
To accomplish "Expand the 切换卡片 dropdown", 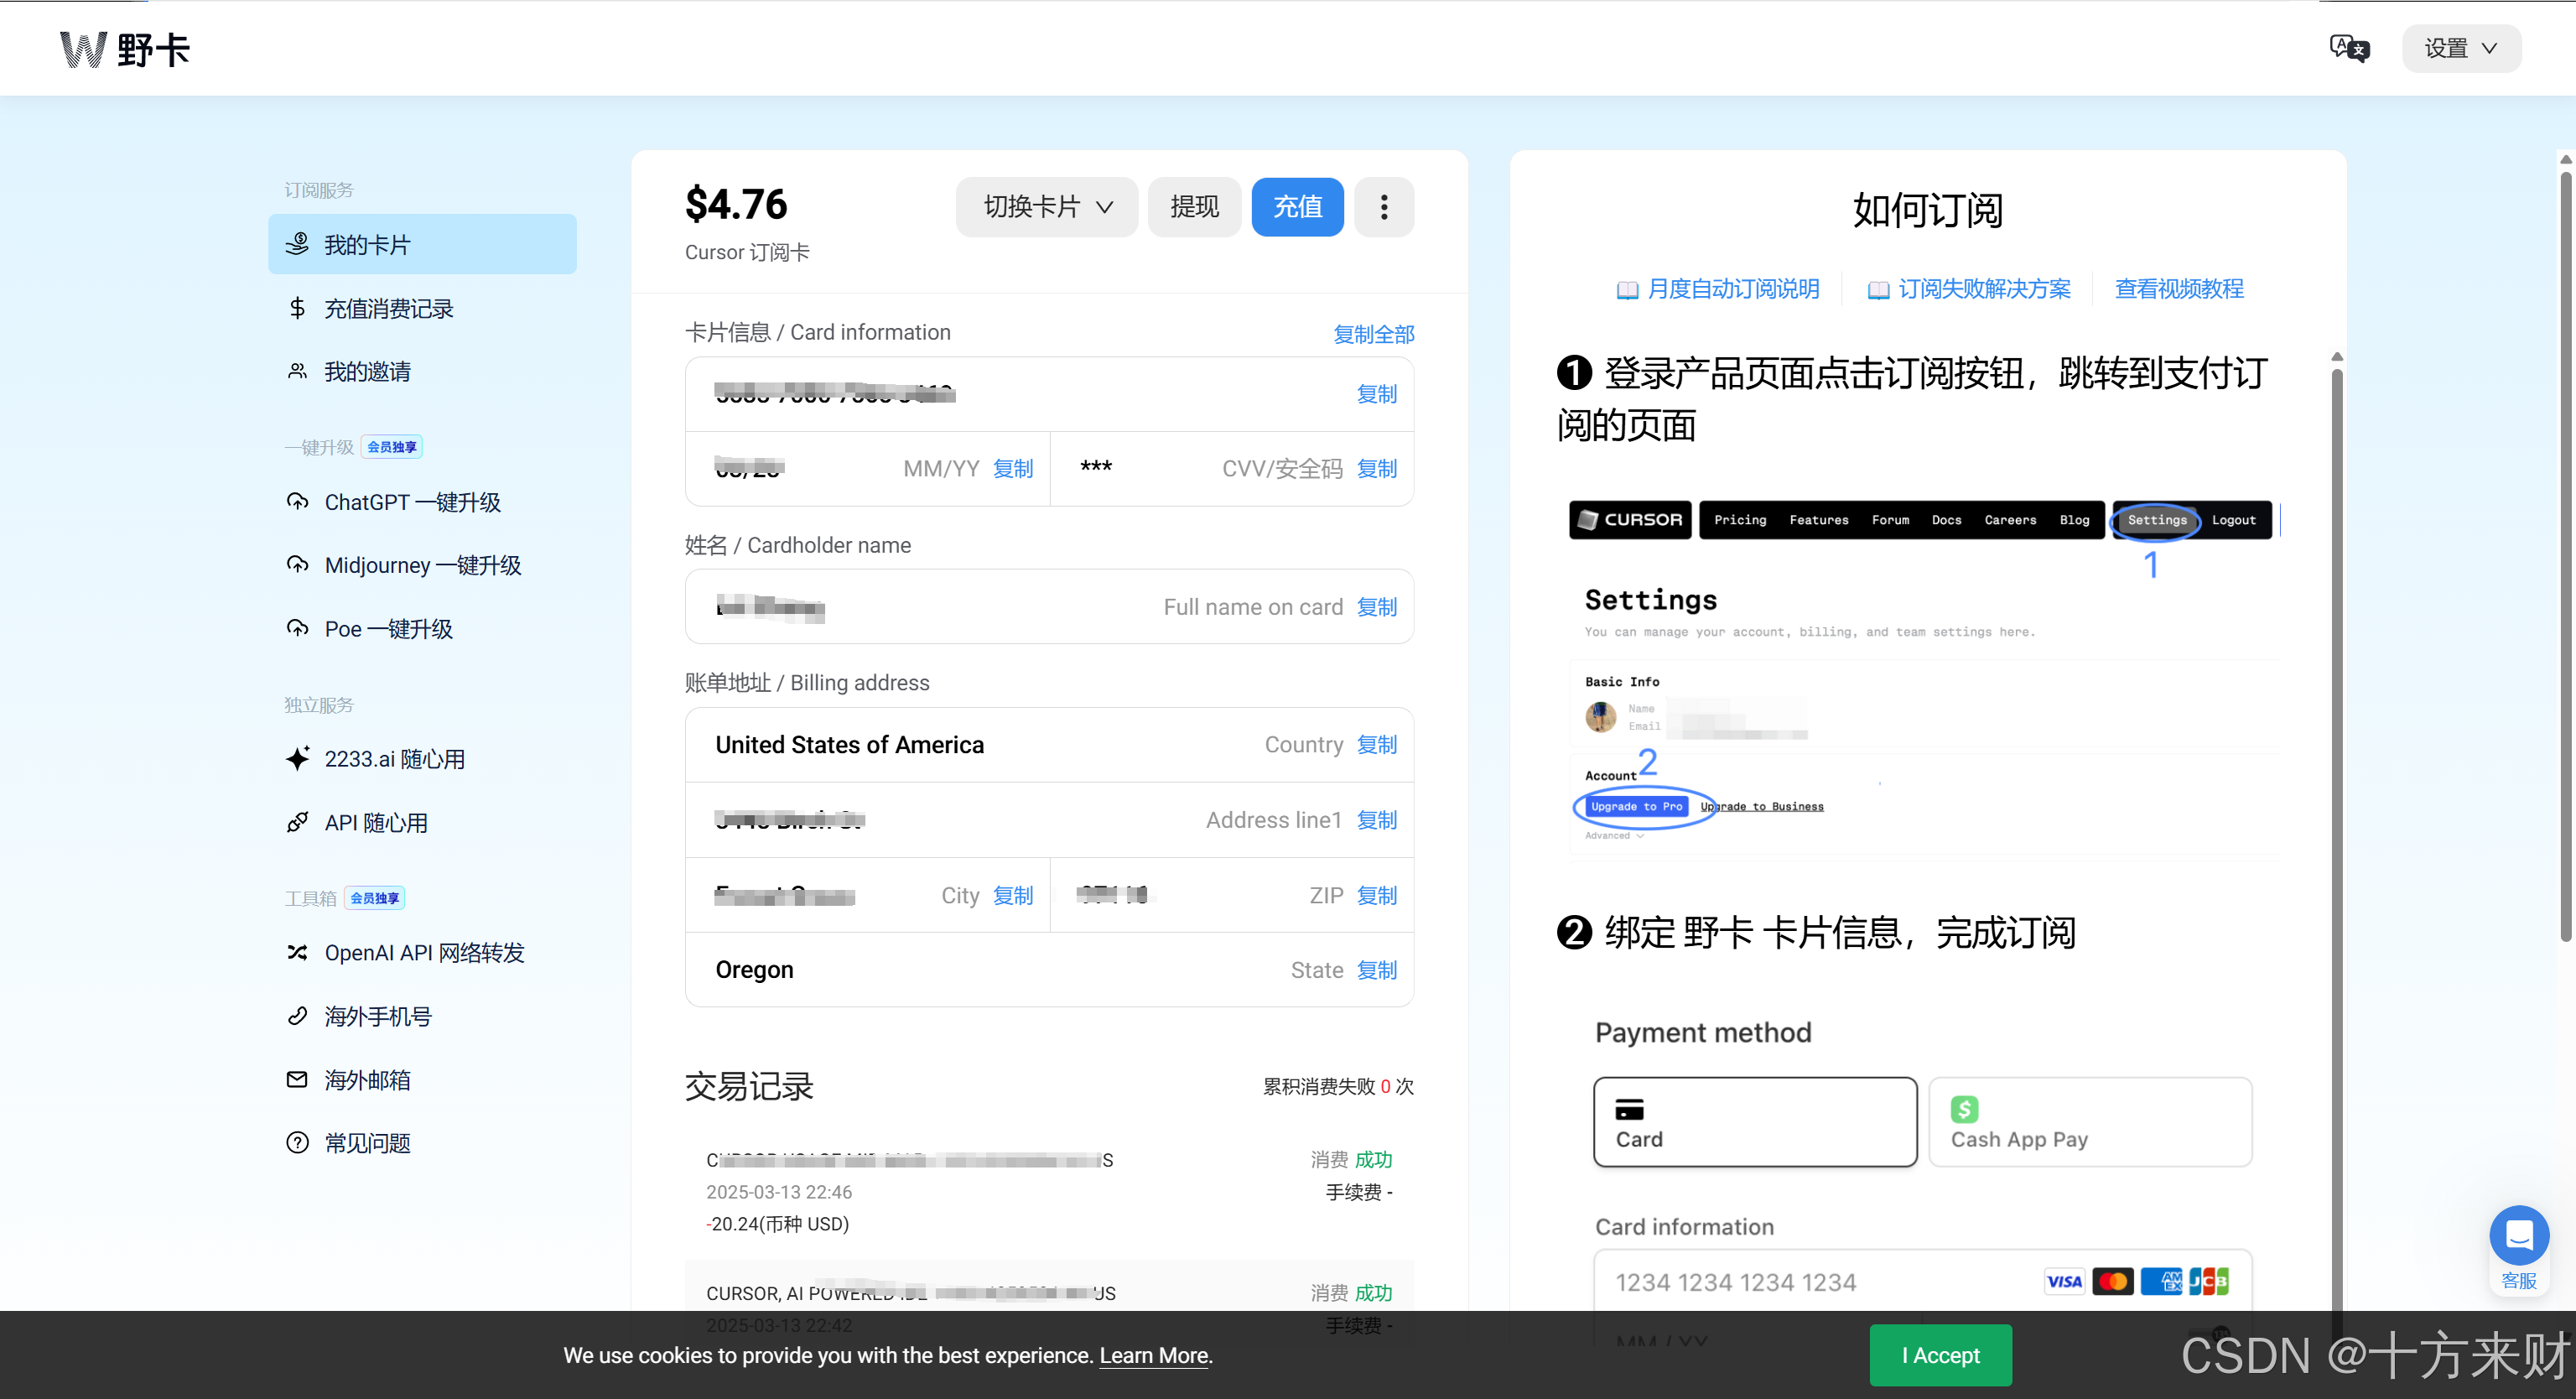I will 1046,207.
